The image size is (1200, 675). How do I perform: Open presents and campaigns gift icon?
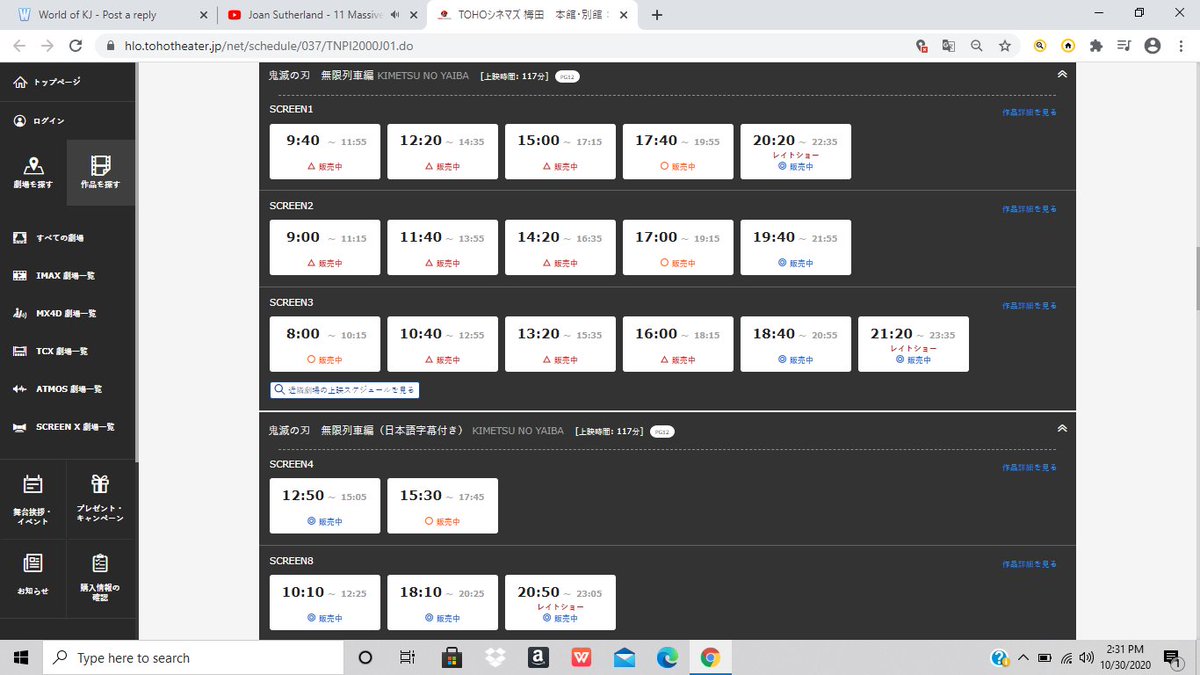click(x=100, y=485)
